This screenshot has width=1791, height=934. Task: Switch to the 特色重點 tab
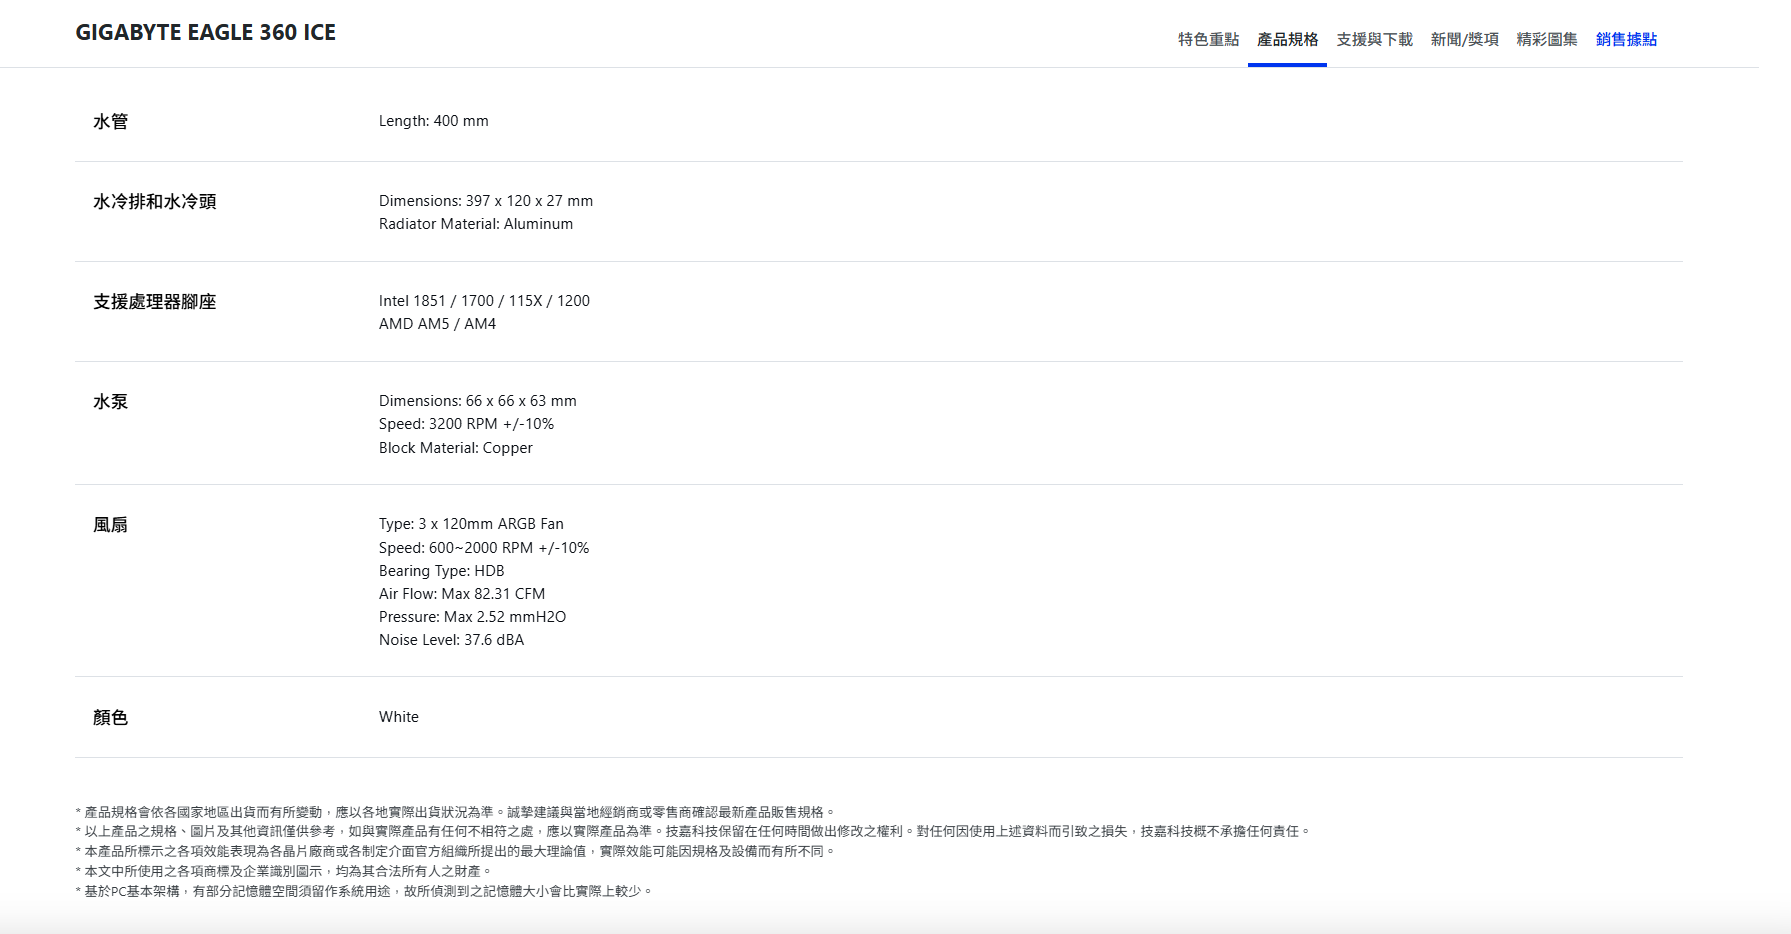tap(1208, 39)
